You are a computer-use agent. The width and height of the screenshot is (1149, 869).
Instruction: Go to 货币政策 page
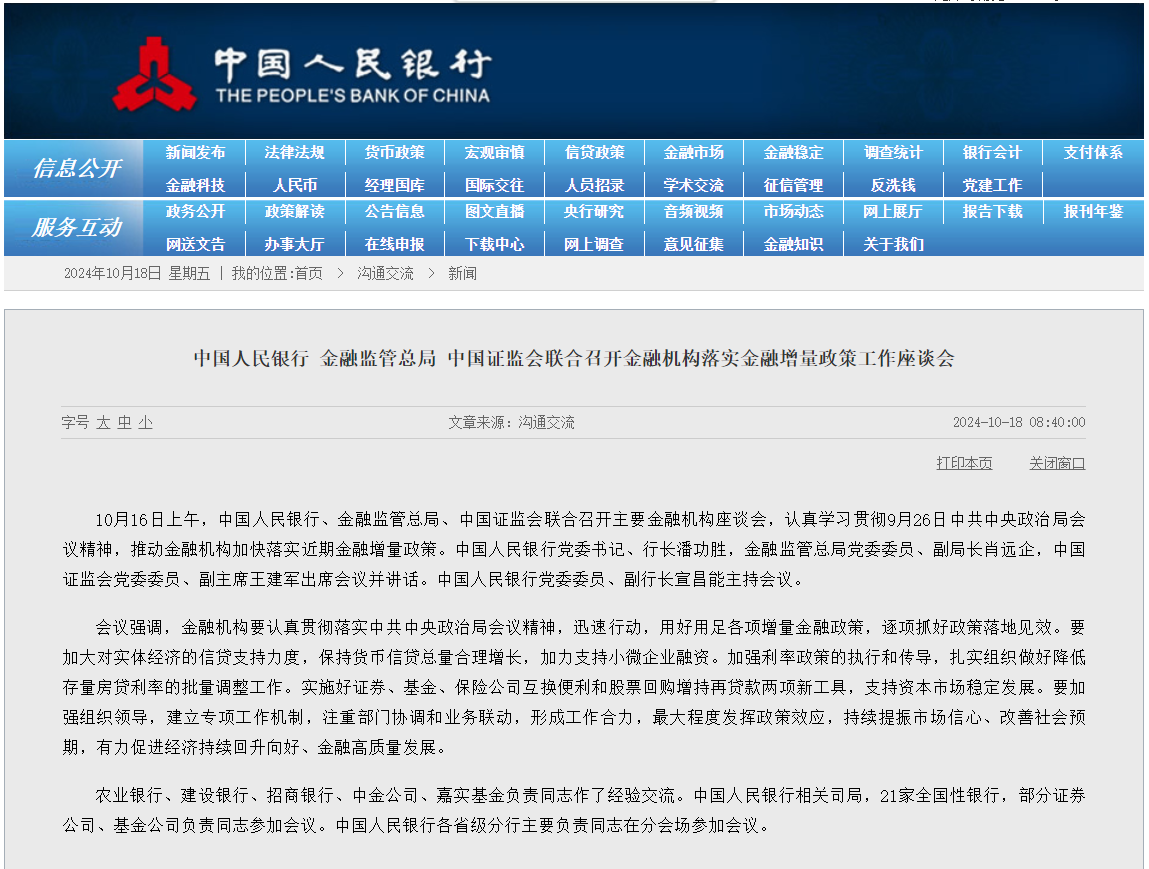(394, 152)
